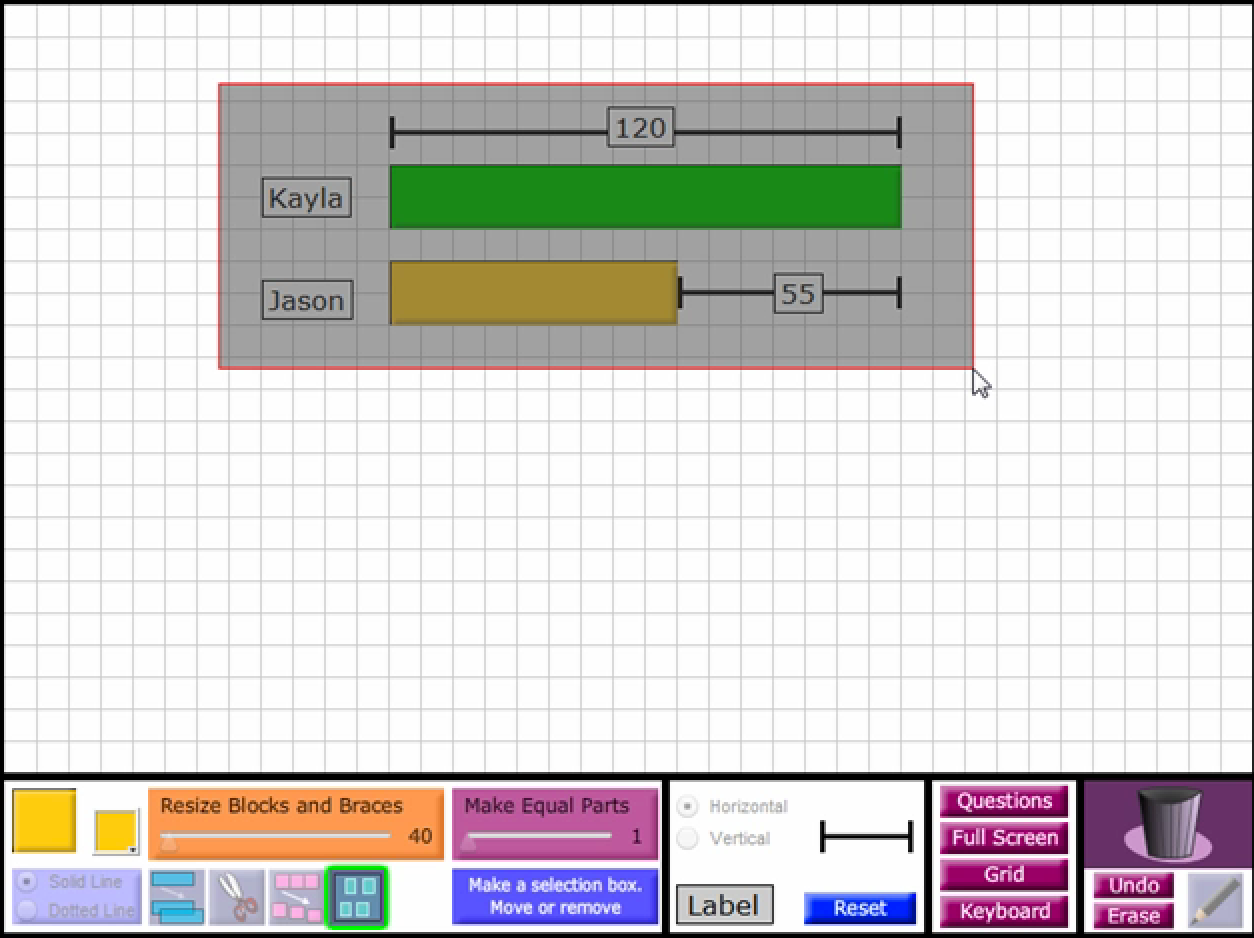Click the blue Reset button
Image resolution: width=1254 pixels, height=938 pixels.
pyautogui.click(x=860, y=908)
